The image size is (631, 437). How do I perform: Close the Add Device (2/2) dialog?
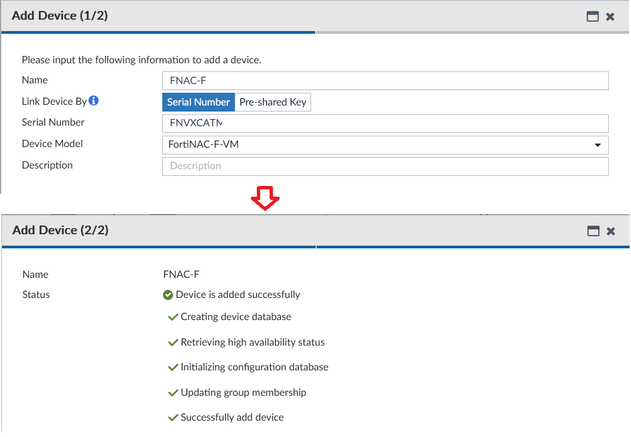point(610,231)
